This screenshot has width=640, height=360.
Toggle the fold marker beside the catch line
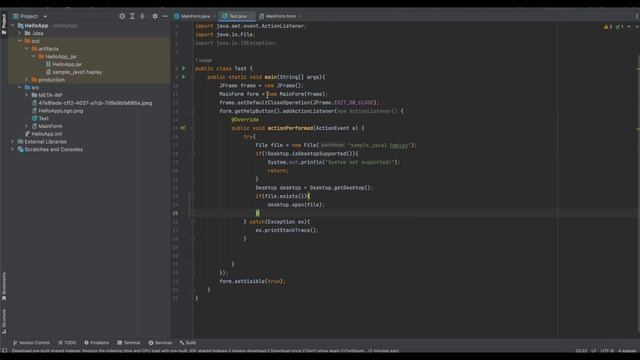click(193, 222)
